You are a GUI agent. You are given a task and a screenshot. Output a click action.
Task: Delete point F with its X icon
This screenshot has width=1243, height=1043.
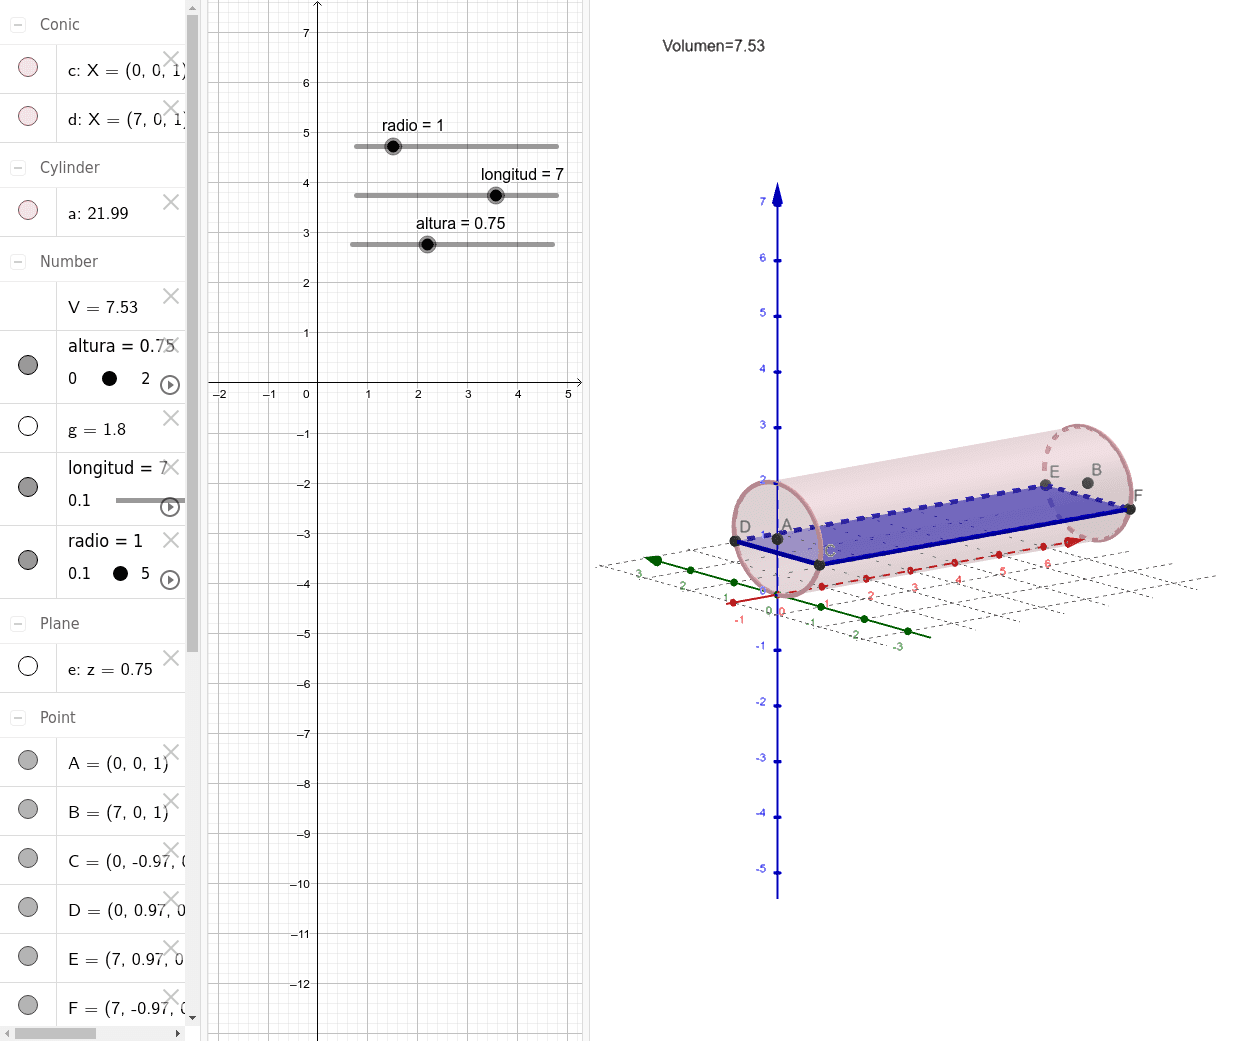tap(170, 996)
